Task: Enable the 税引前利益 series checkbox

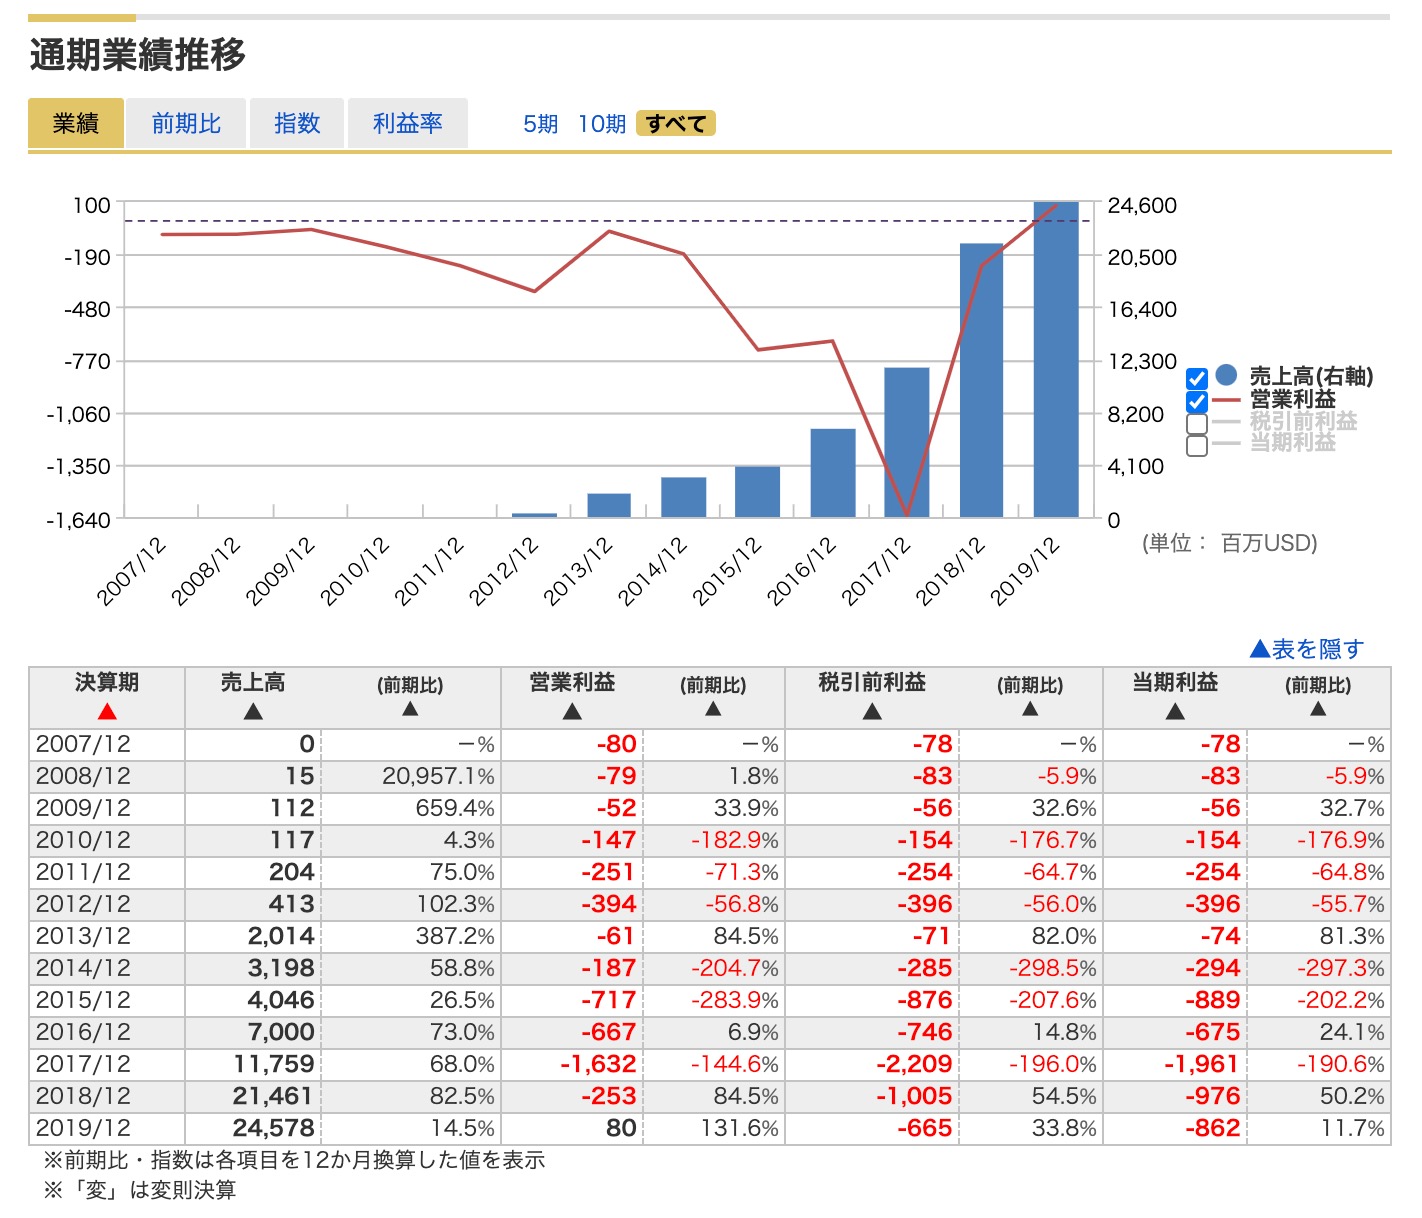Action: [x=1197, y=423]
